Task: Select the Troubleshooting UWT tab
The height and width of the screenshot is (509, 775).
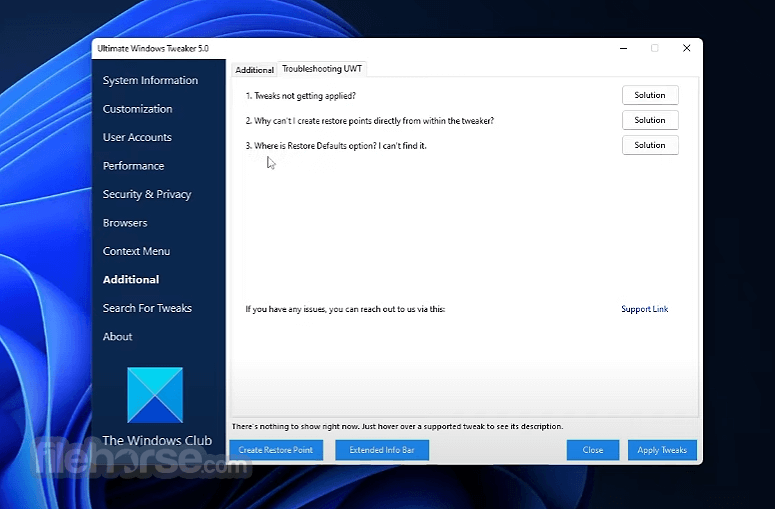Action: 322,69
